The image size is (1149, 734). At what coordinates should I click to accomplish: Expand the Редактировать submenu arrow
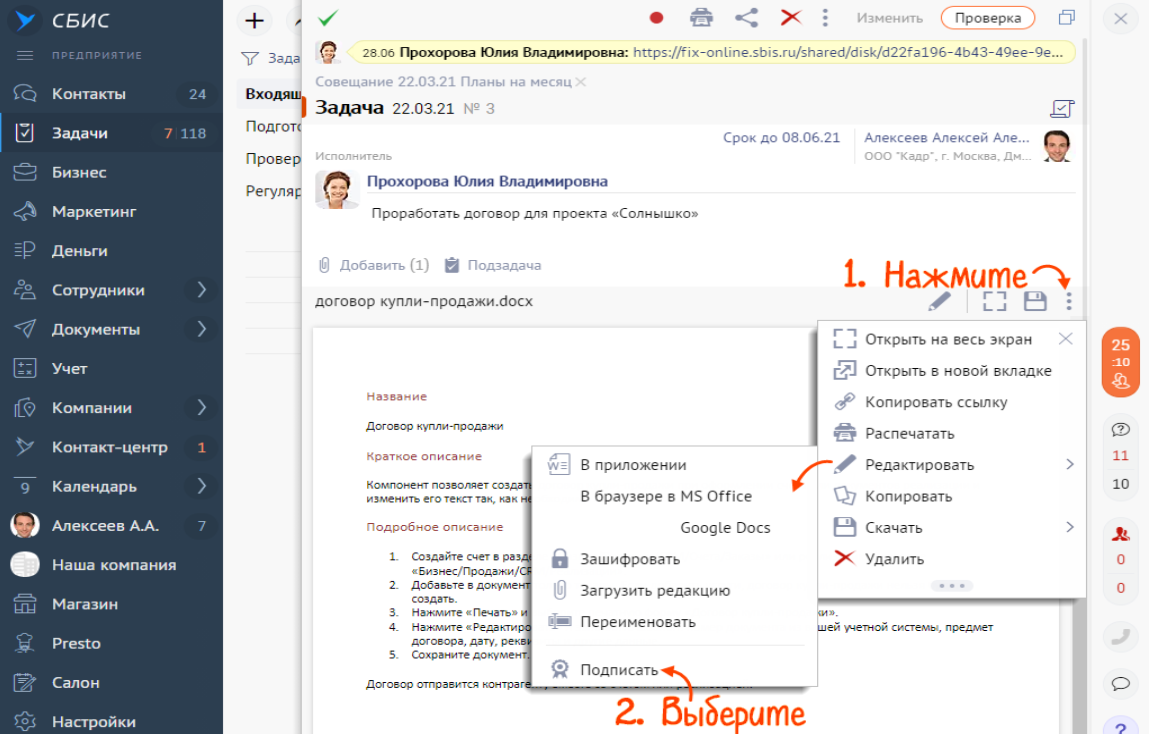click(x=1070, y=464)
